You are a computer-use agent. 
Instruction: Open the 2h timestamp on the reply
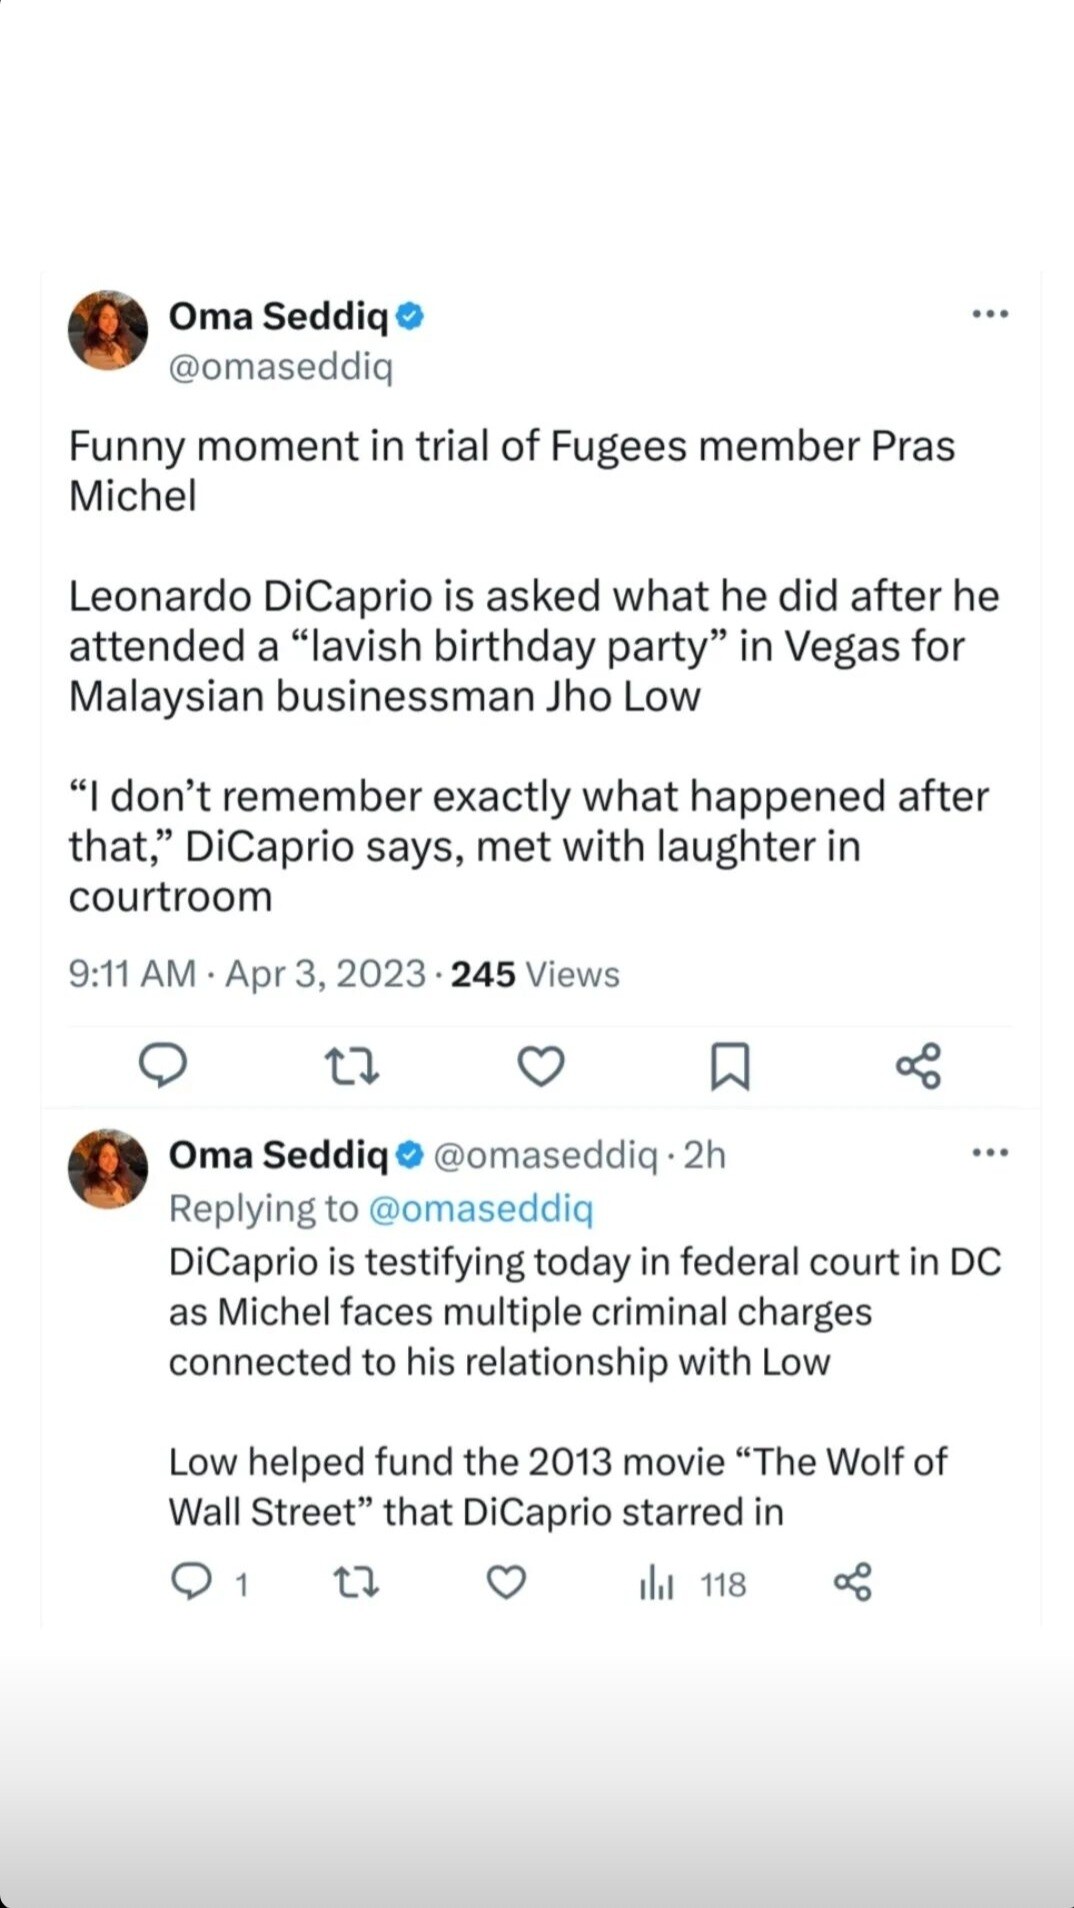705,1155
